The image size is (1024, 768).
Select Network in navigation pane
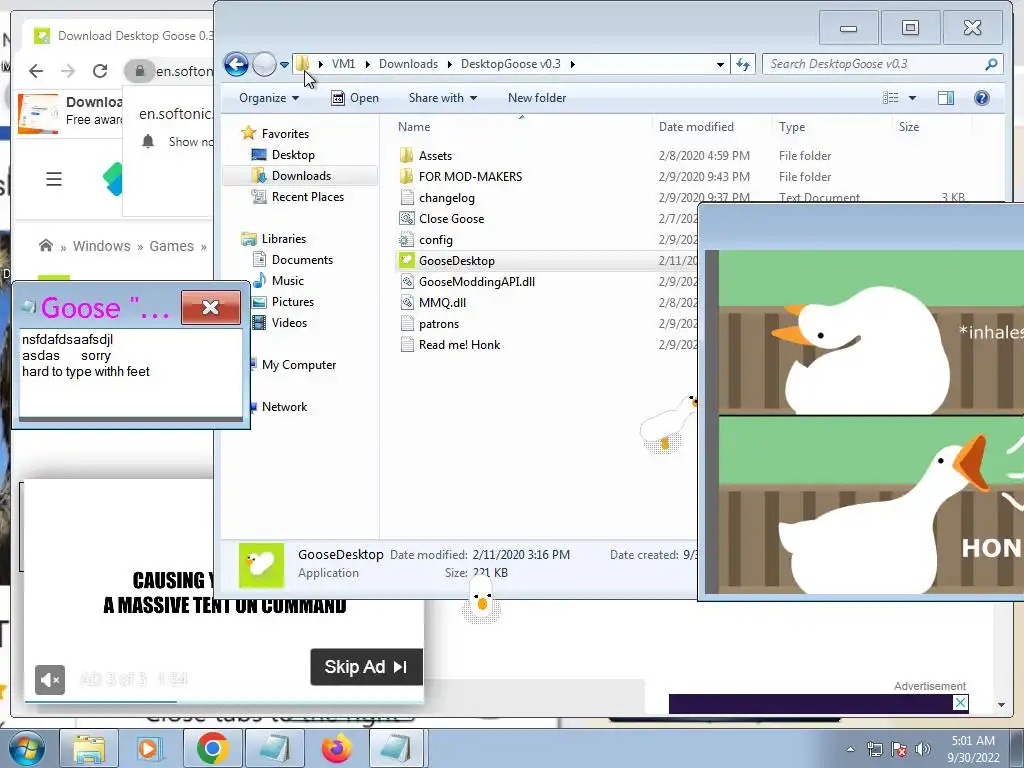pyautogui.click(x=284, y=407)
